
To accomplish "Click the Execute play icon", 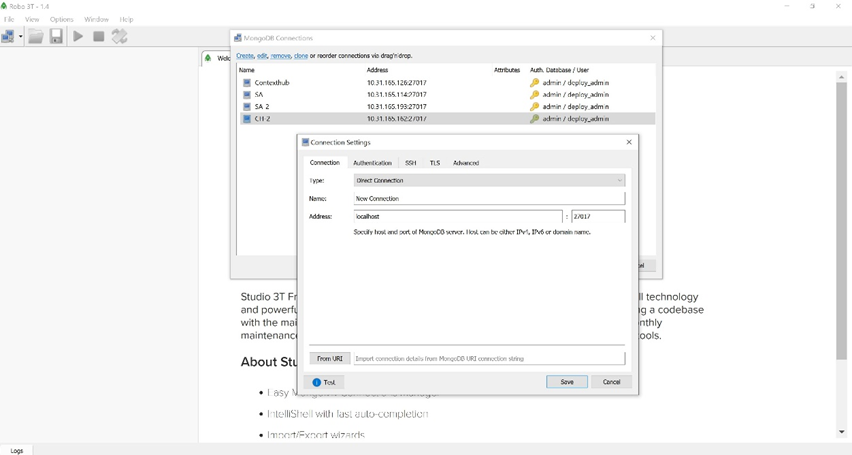I will 78,36.
